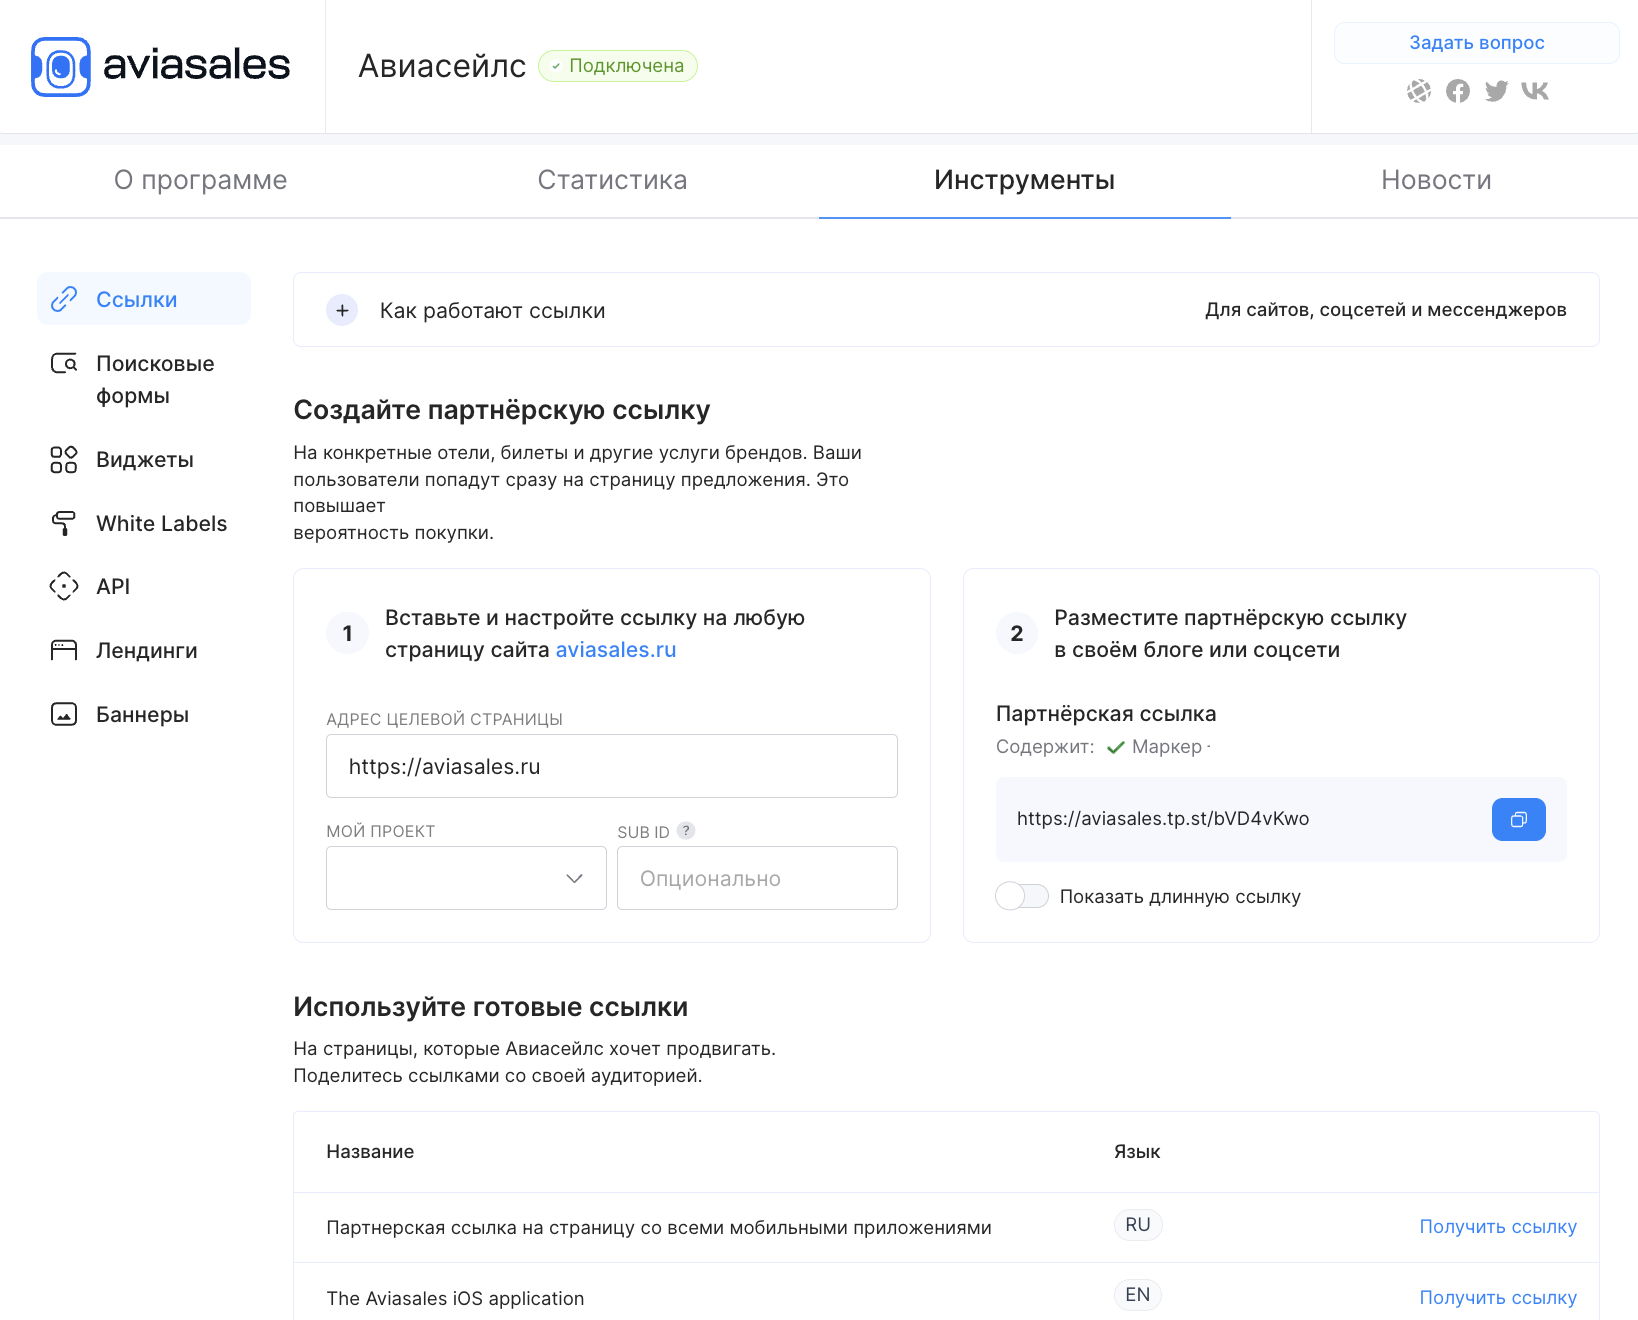Click the API icon in sidebar
Screen dimensions: 1638x1320
[x=64, y=586]
